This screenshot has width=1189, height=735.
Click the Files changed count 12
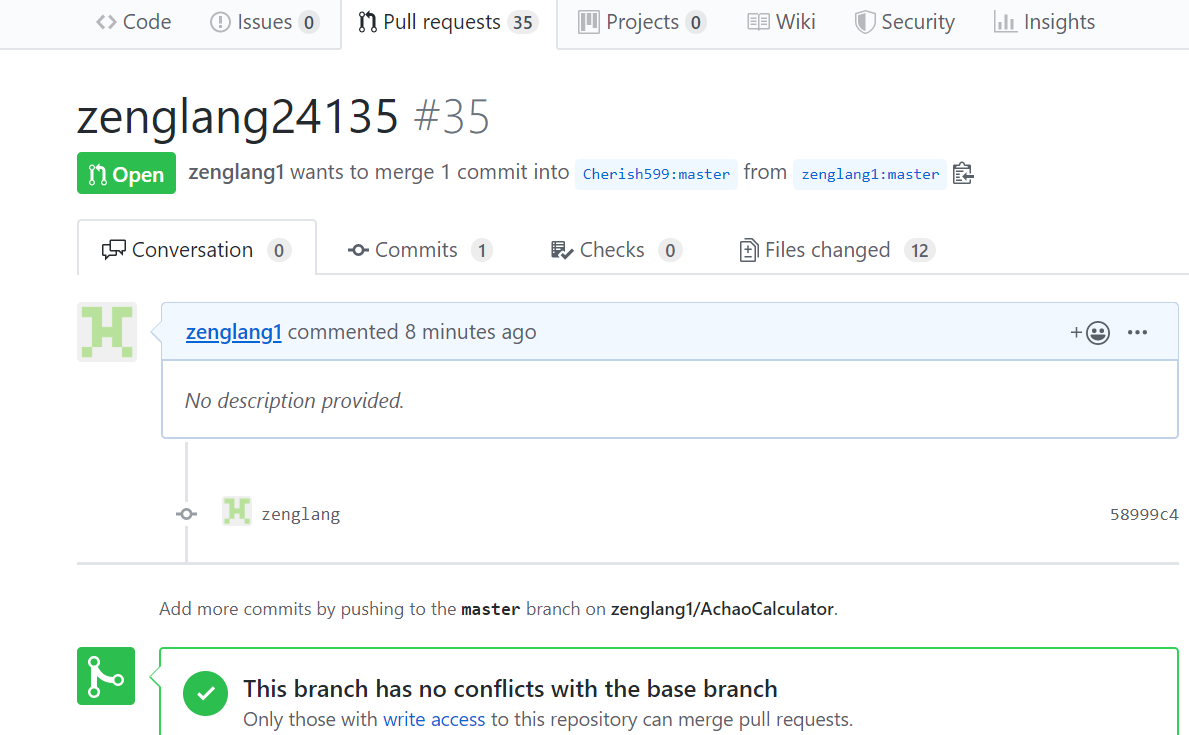coord(919,250)
